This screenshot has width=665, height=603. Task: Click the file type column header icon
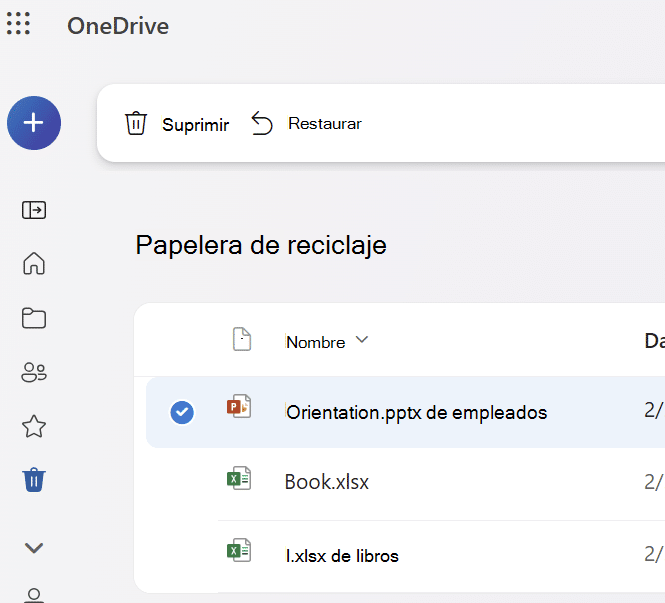(x=241, y=340)
